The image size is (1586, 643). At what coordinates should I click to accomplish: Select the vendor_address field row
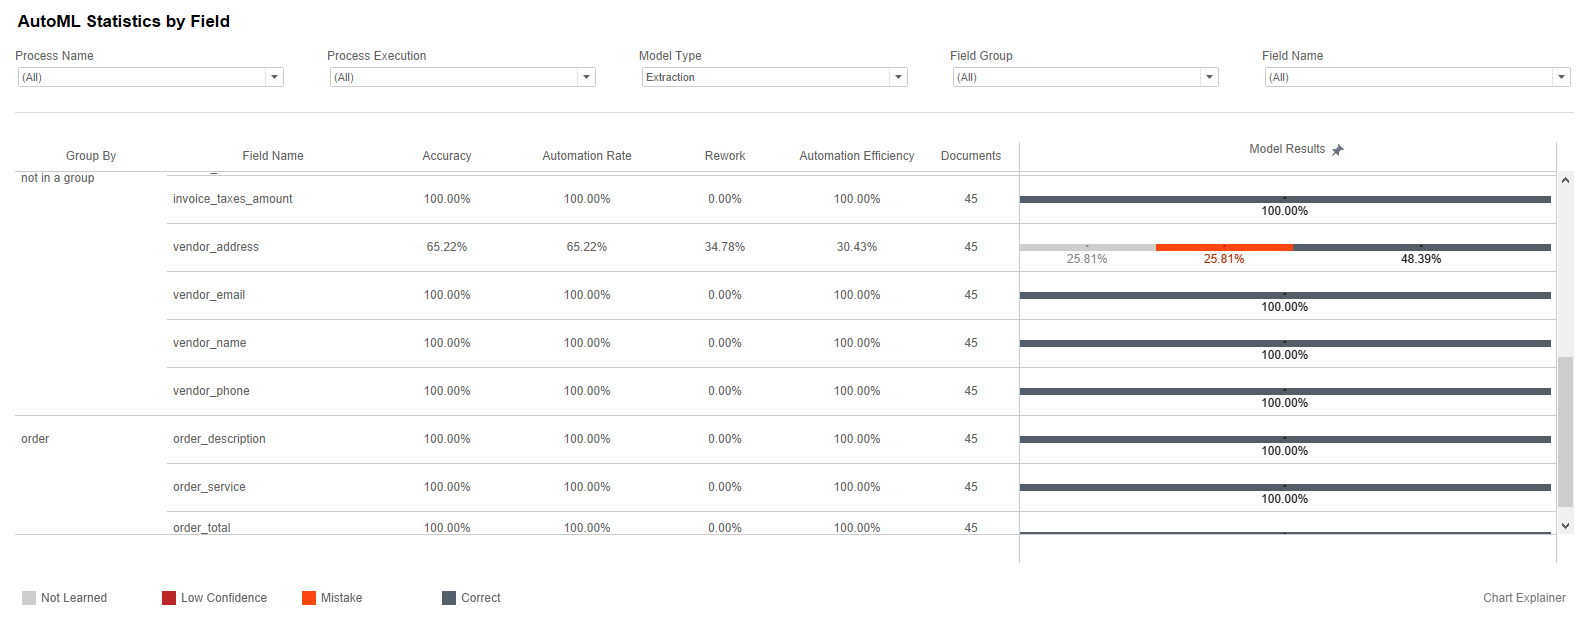click(x=785, y=247)
